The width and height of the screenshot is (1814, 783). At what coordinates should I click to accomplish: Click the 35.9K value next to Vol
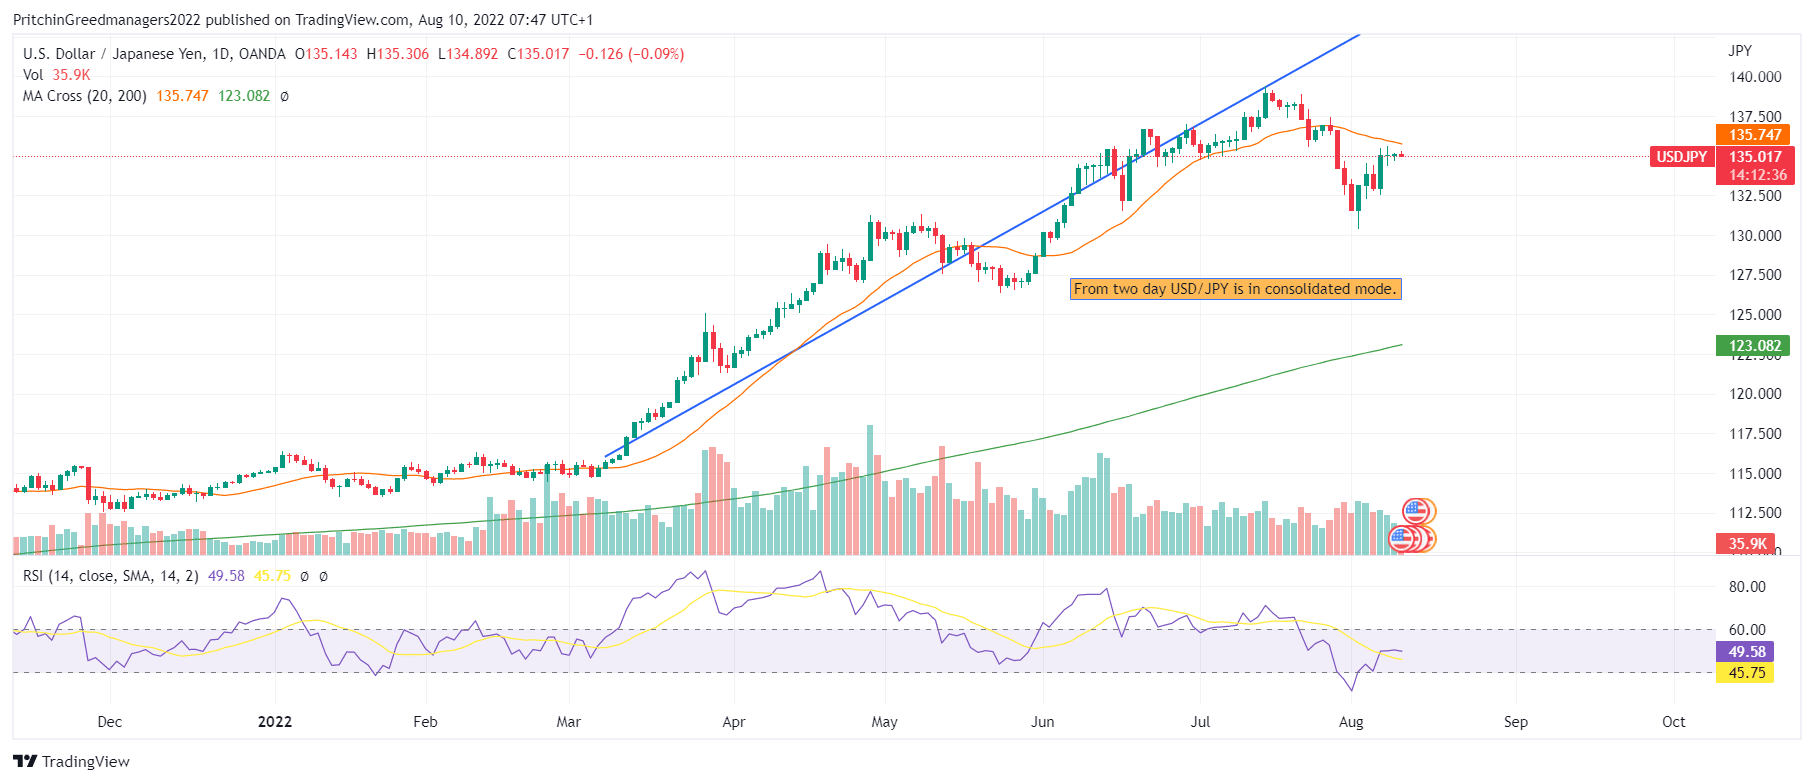click(71, 75)
